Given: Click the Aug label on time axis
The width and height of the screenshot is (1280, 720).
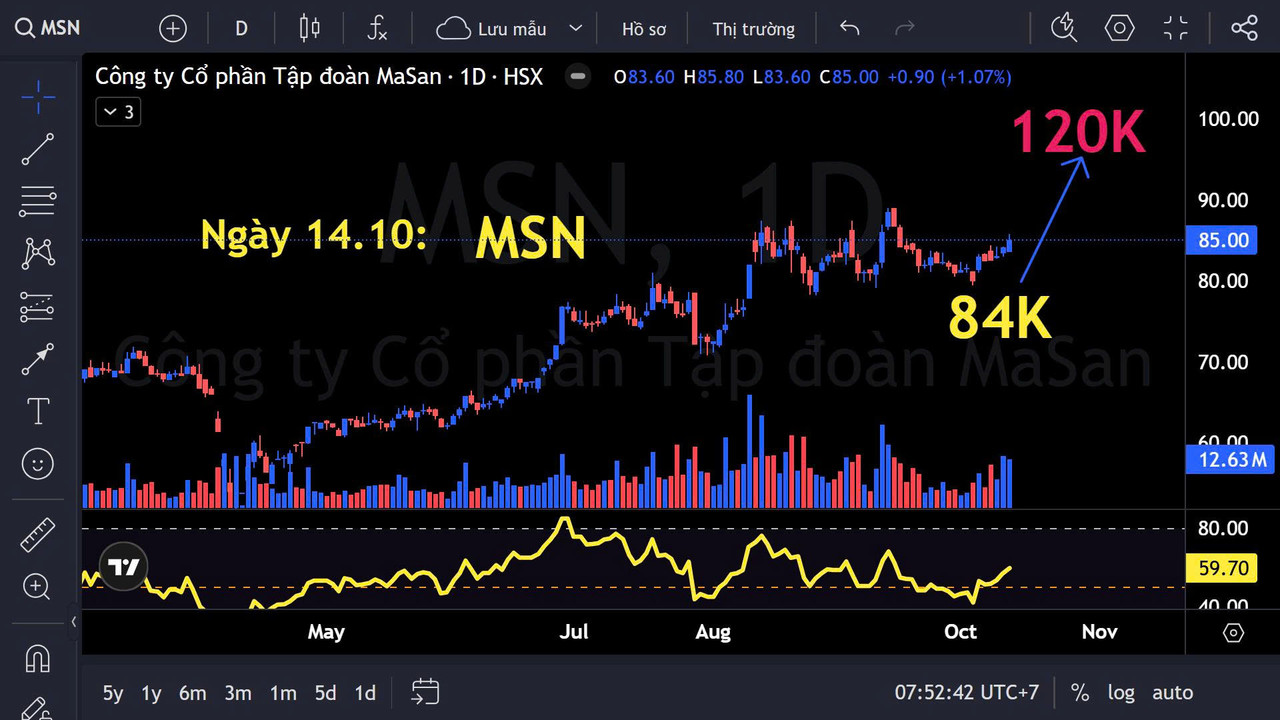Looking at the screenshot, I should pyautogui.click(x=713, y=632).
